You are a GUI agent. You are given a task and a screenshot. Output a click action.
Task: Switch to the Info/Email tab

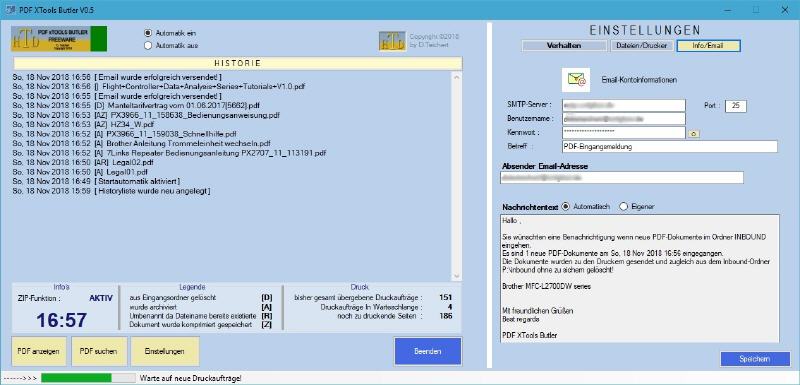coord(708,45)
